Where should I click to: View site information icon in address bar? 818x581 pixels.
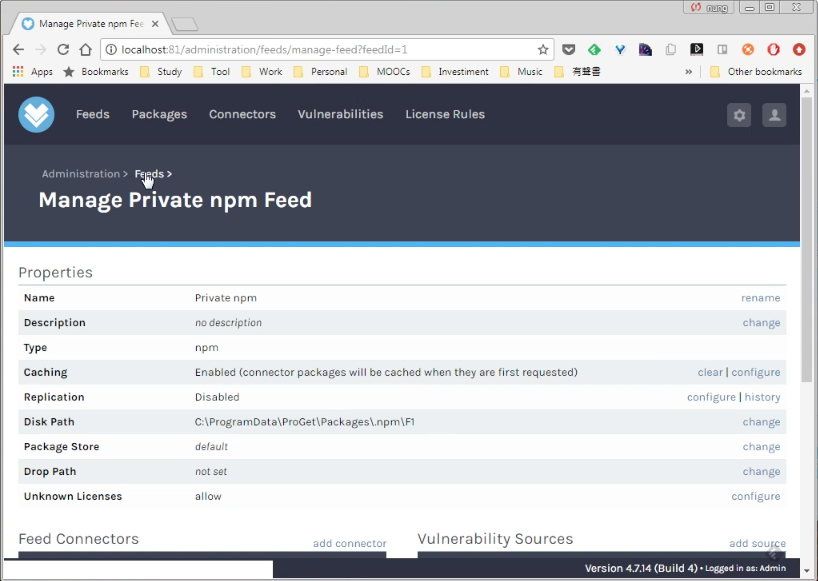(x=111, y=50)
